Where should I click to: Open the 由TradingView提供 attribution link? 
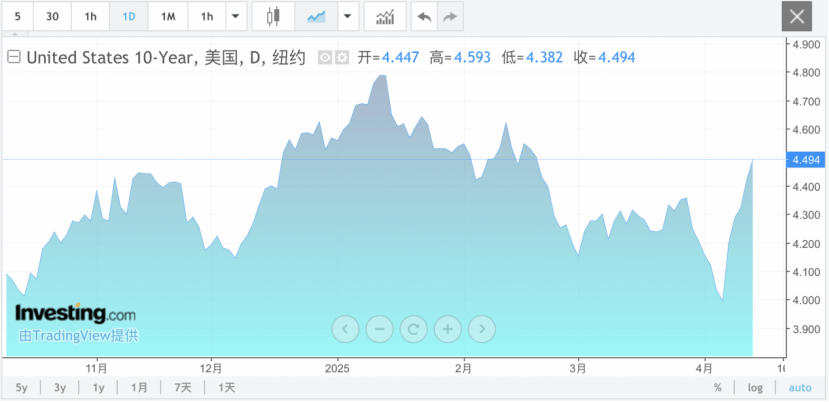tap(79, 335)
